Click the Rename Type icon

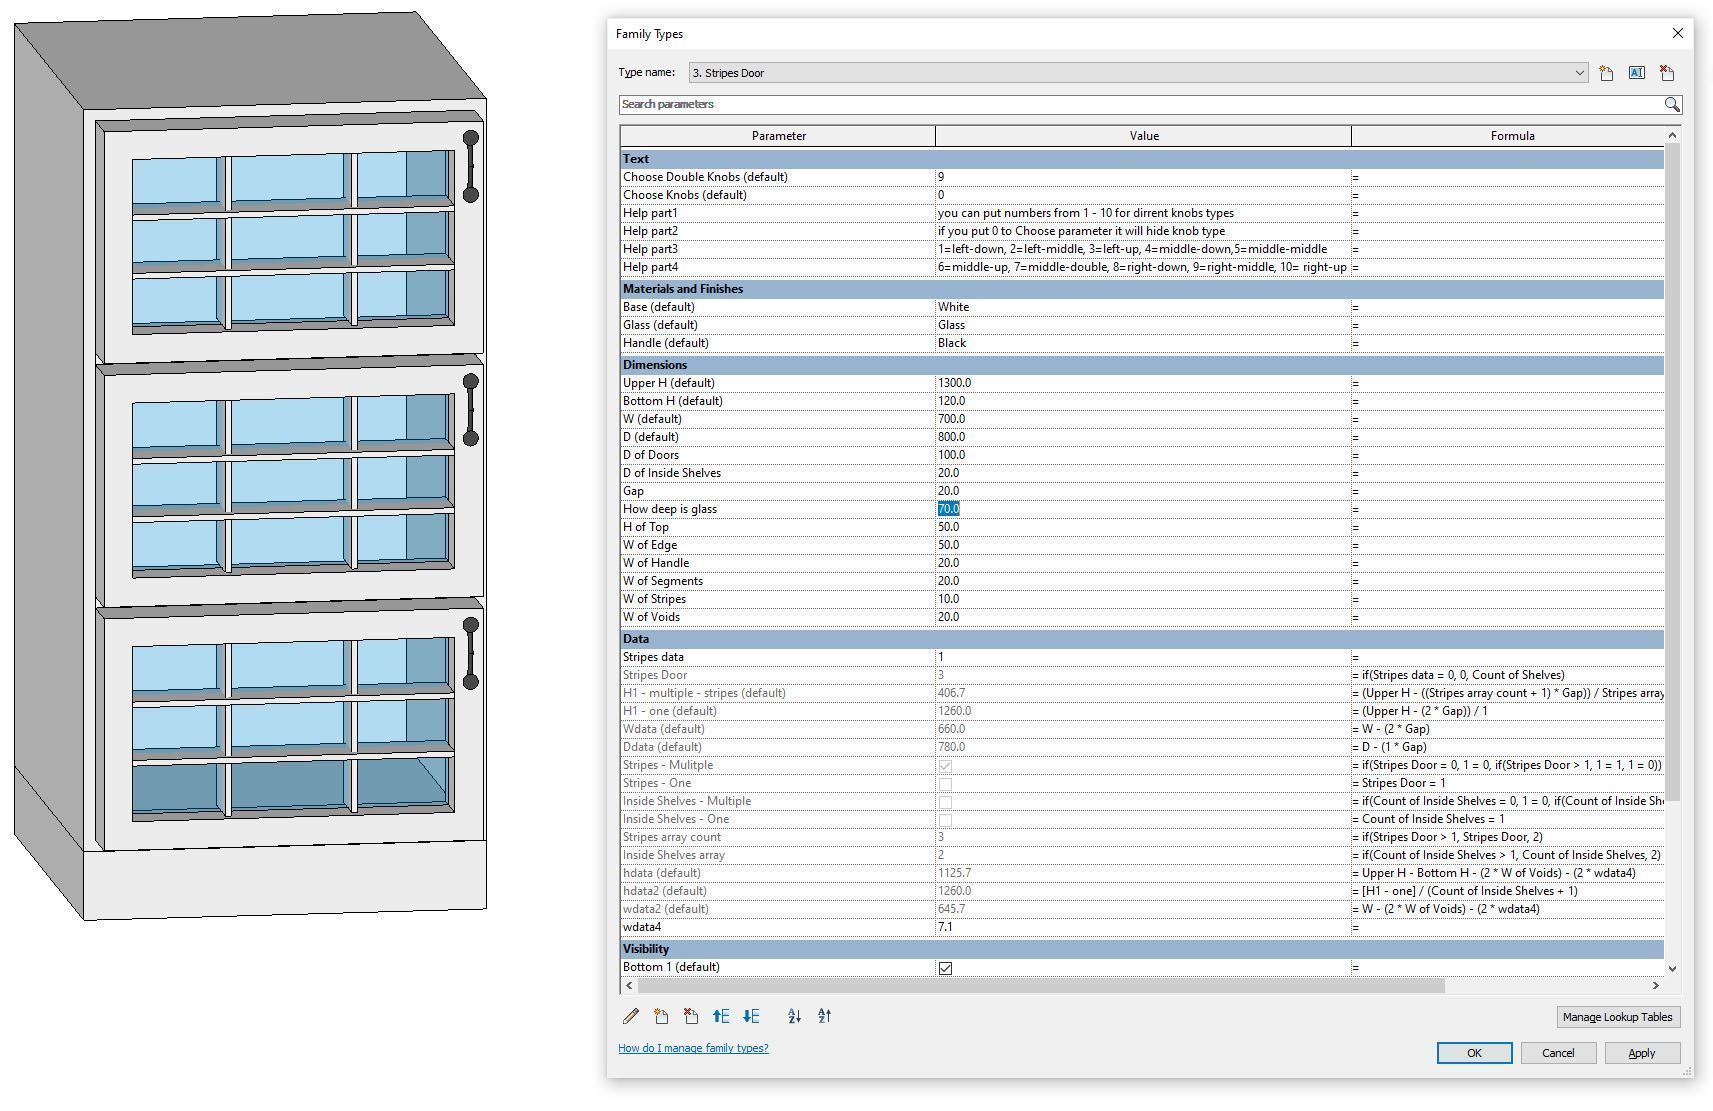click(1637, 73)
